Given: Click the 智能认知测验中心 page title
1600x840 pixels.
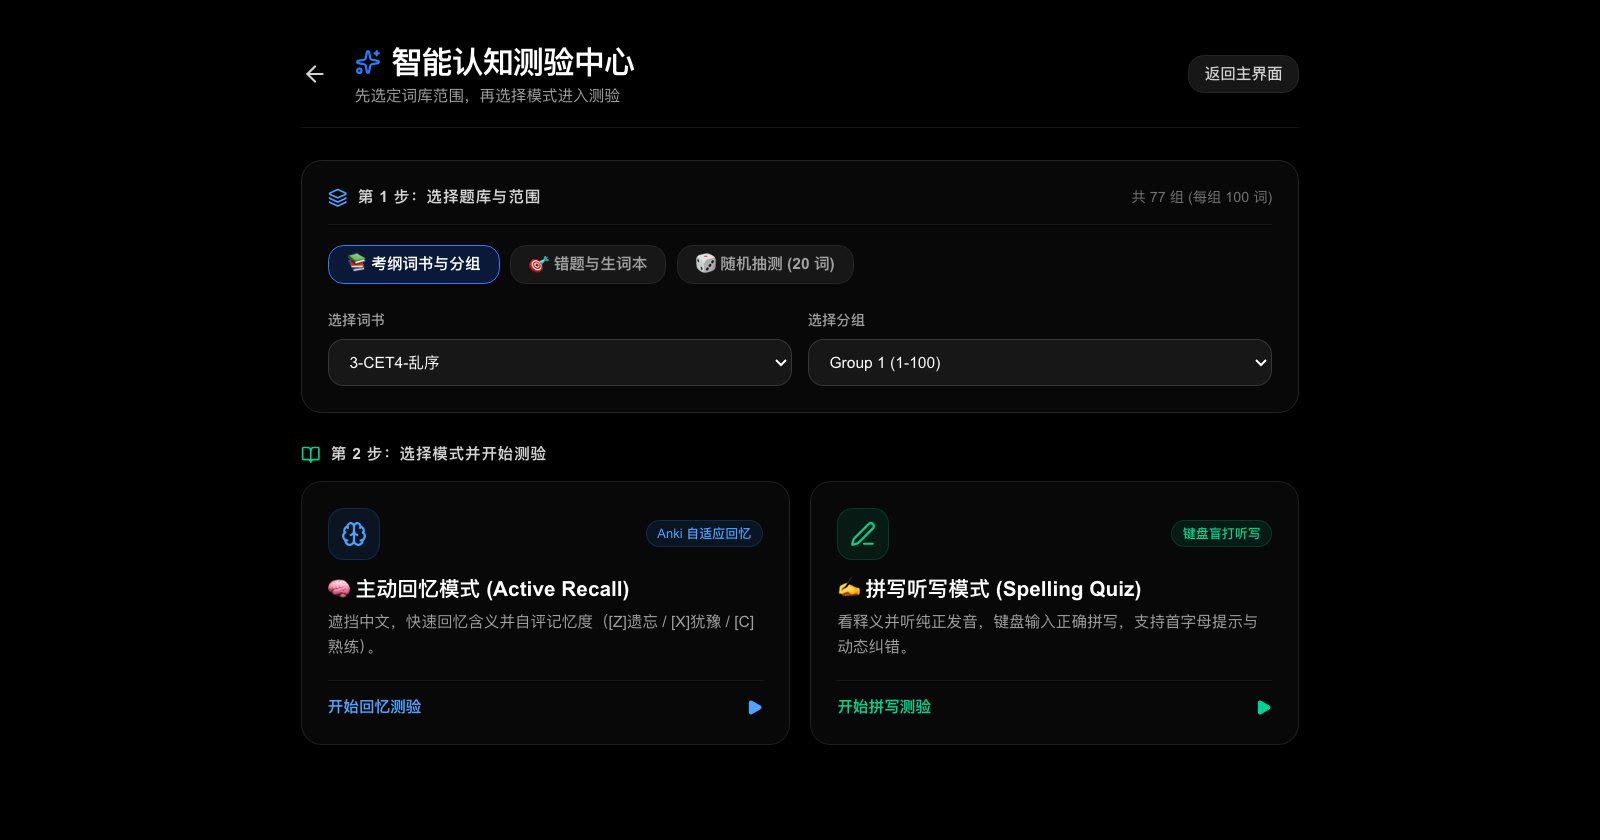Looking at the screenshot, I should click(513, 62).
